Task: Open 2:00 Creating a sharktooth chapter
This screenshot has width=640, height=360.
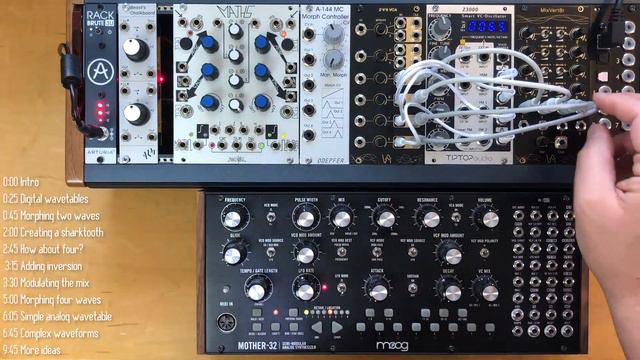Action: [53, 232]
